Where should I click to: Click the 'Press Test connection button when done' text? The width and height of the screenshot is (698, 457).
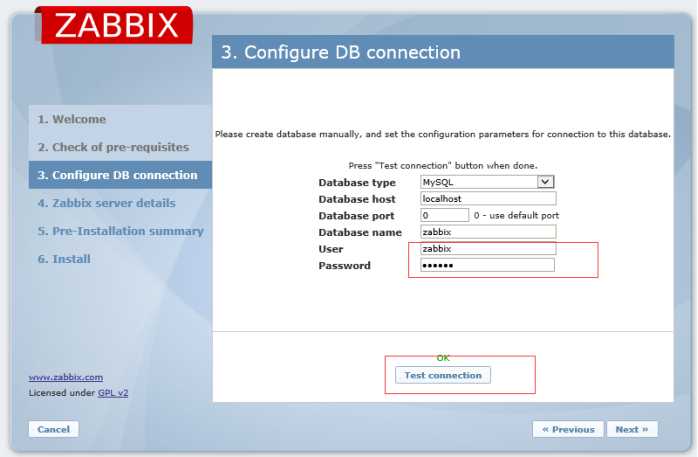(x=443, y=166)
